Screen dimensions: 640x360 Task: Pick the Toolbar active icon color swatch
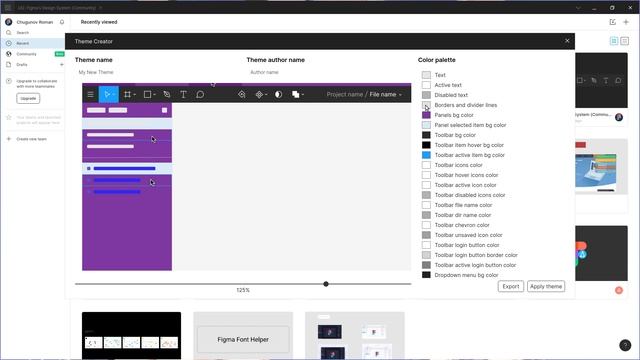coord(426,185)
